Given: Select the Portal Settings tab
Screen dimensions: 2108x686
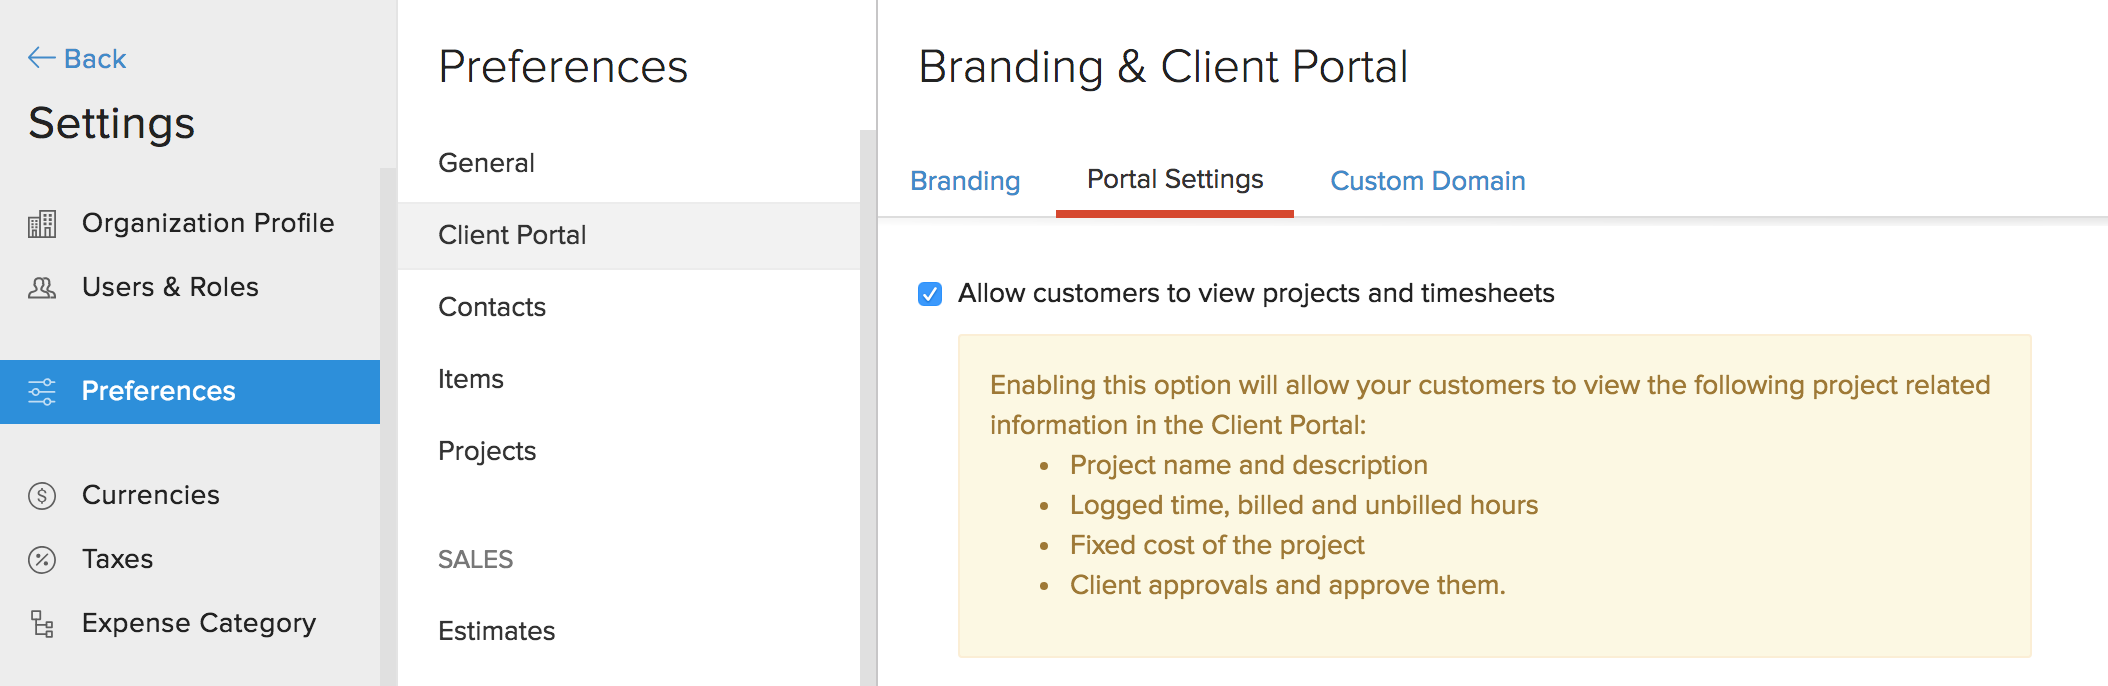Looking at the screenshot, I should pyautogui.click(x=1175, y=180).
